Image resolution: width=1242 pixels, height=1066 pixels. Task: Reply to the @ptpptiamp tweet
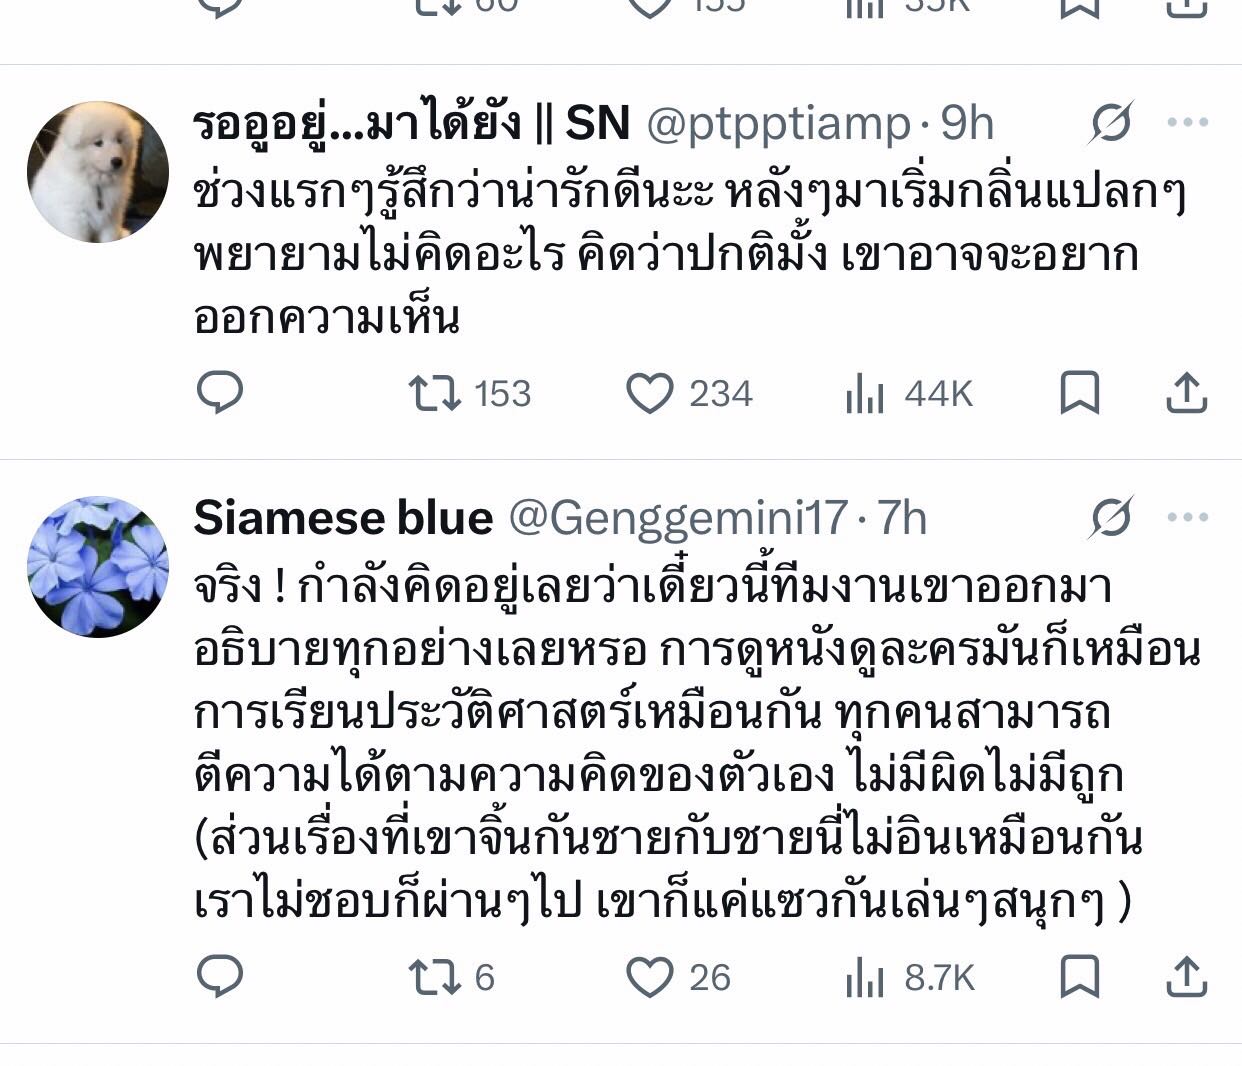pyautogui.click(x=219, y=393)
